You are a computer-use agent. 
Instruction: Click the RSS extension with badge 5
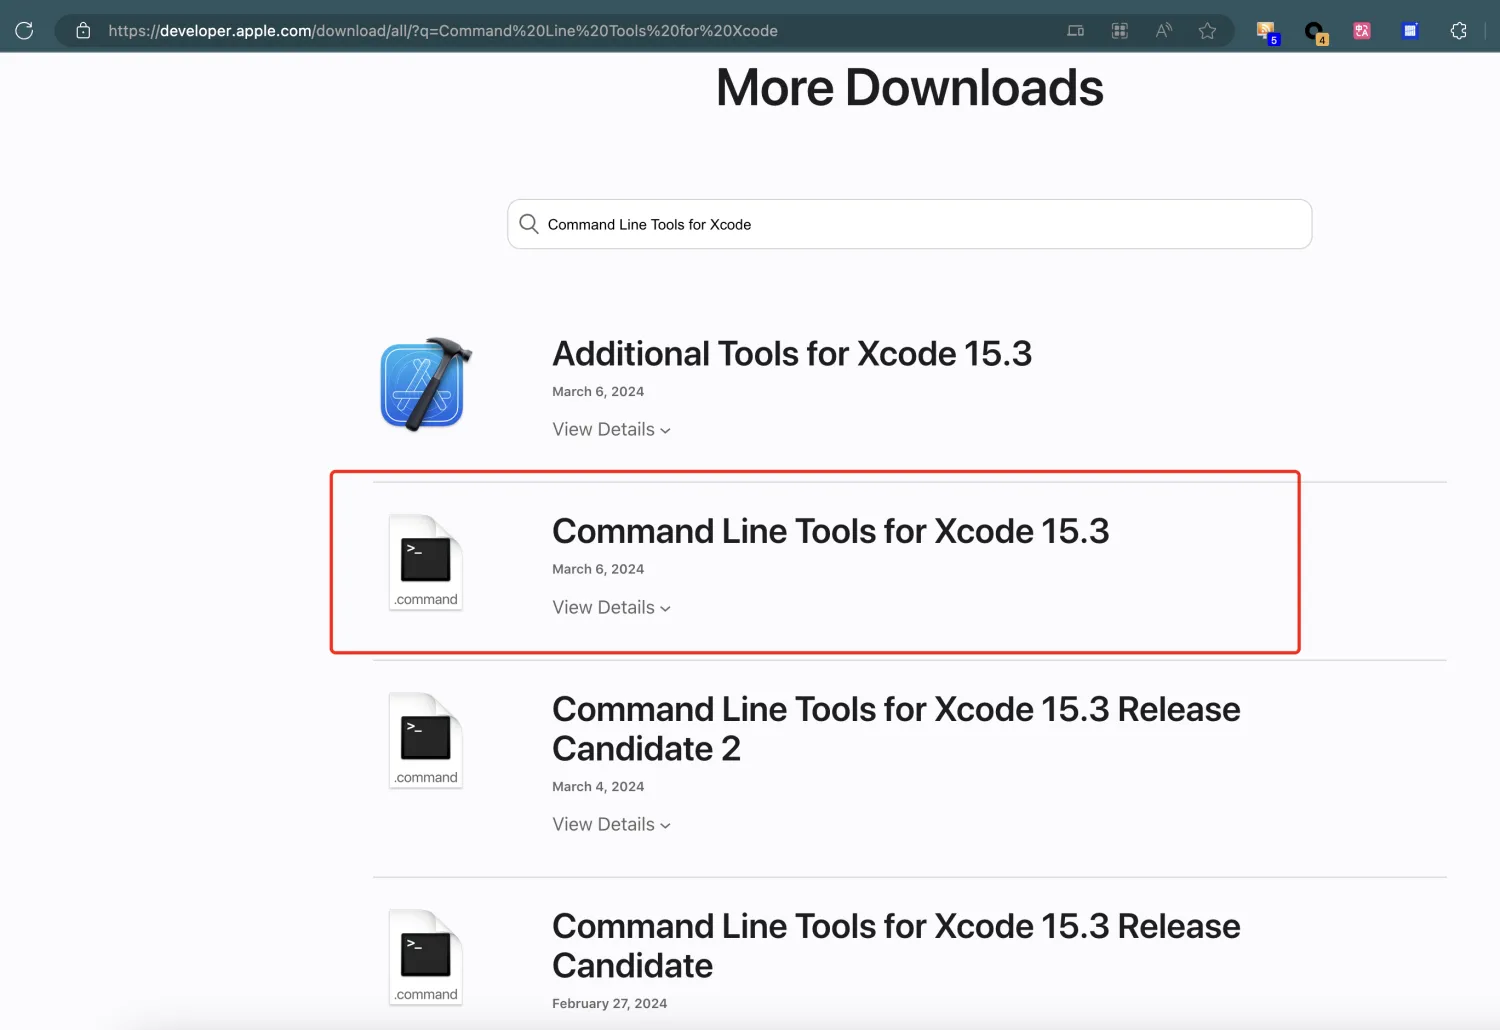point(1266,31)
